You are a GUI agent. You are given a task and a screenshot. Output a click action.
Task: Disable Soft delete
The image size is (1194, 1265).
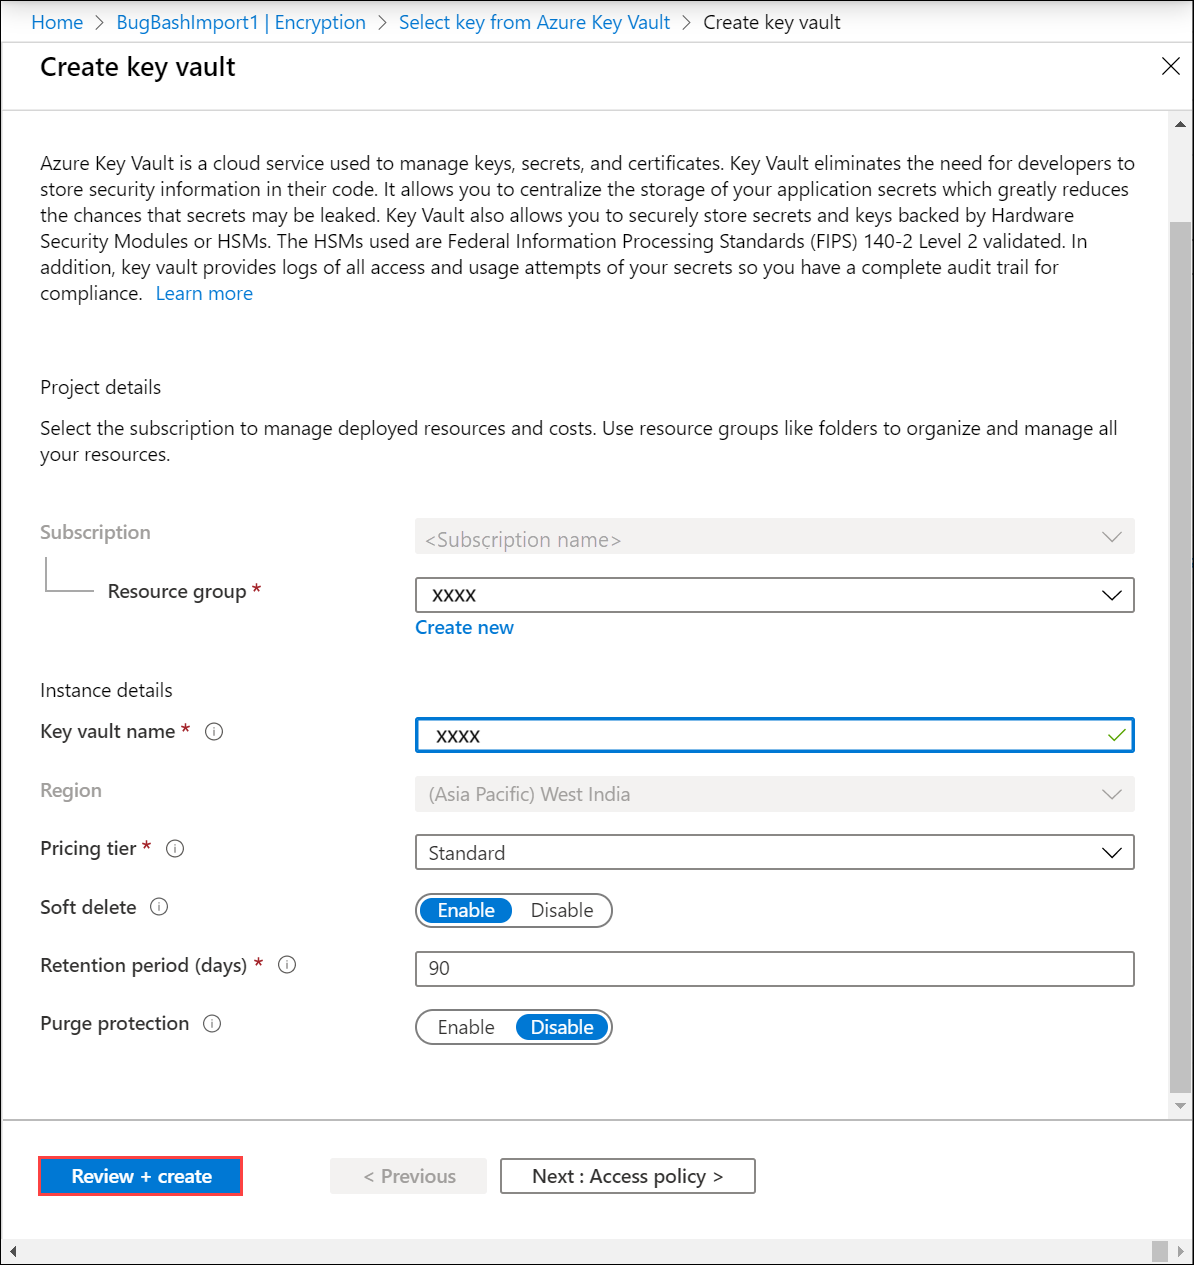click(x=562, y=910)
